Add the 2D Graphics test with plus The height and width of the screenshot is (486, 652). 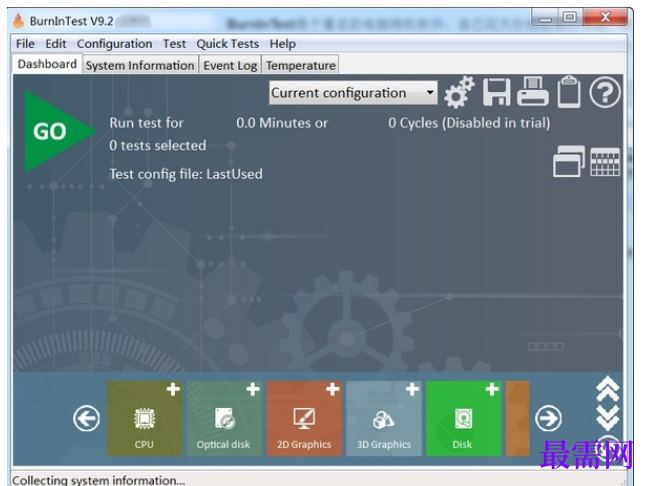(332, 390)
